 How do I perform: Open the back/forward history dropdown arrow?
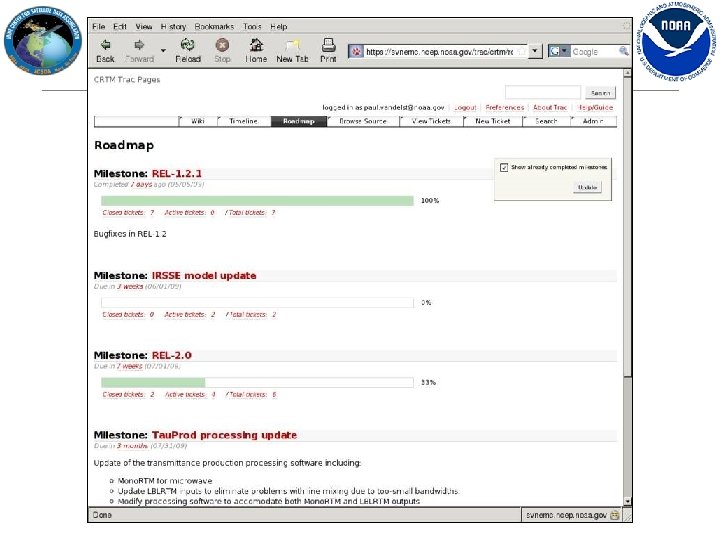click(x=163, y=50)
